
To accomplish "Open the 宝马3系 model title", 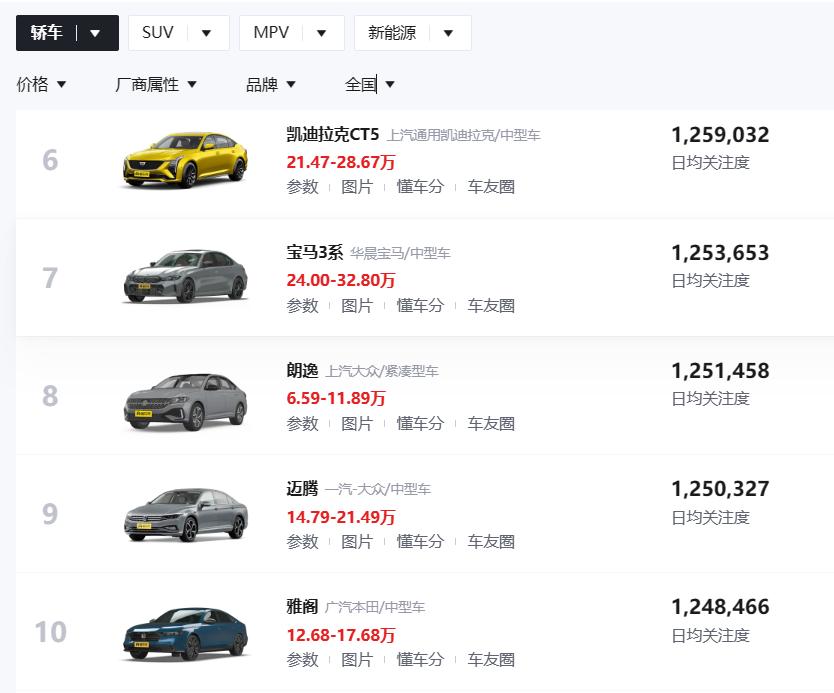I will click(314, 252).
